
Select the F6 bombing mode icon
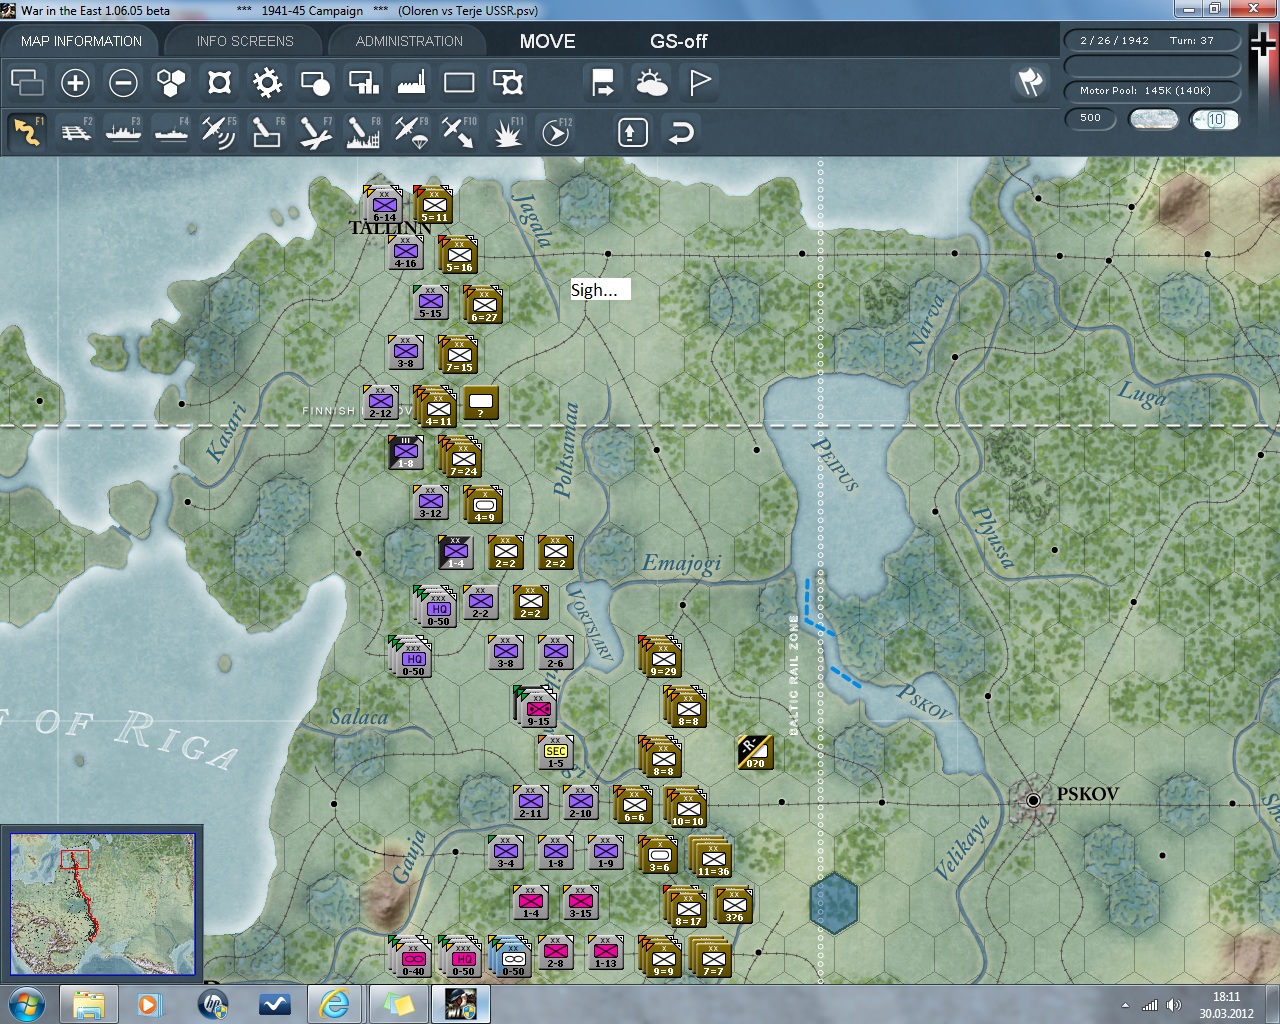click(267, 132)
